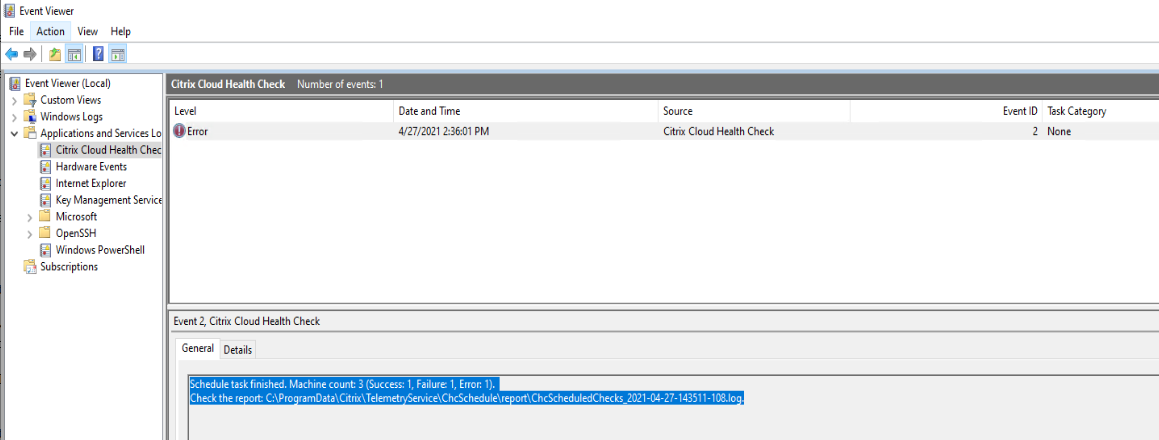
Task: Click Applications and Services Logs folder icon
Action: click(x=30, y=133)
